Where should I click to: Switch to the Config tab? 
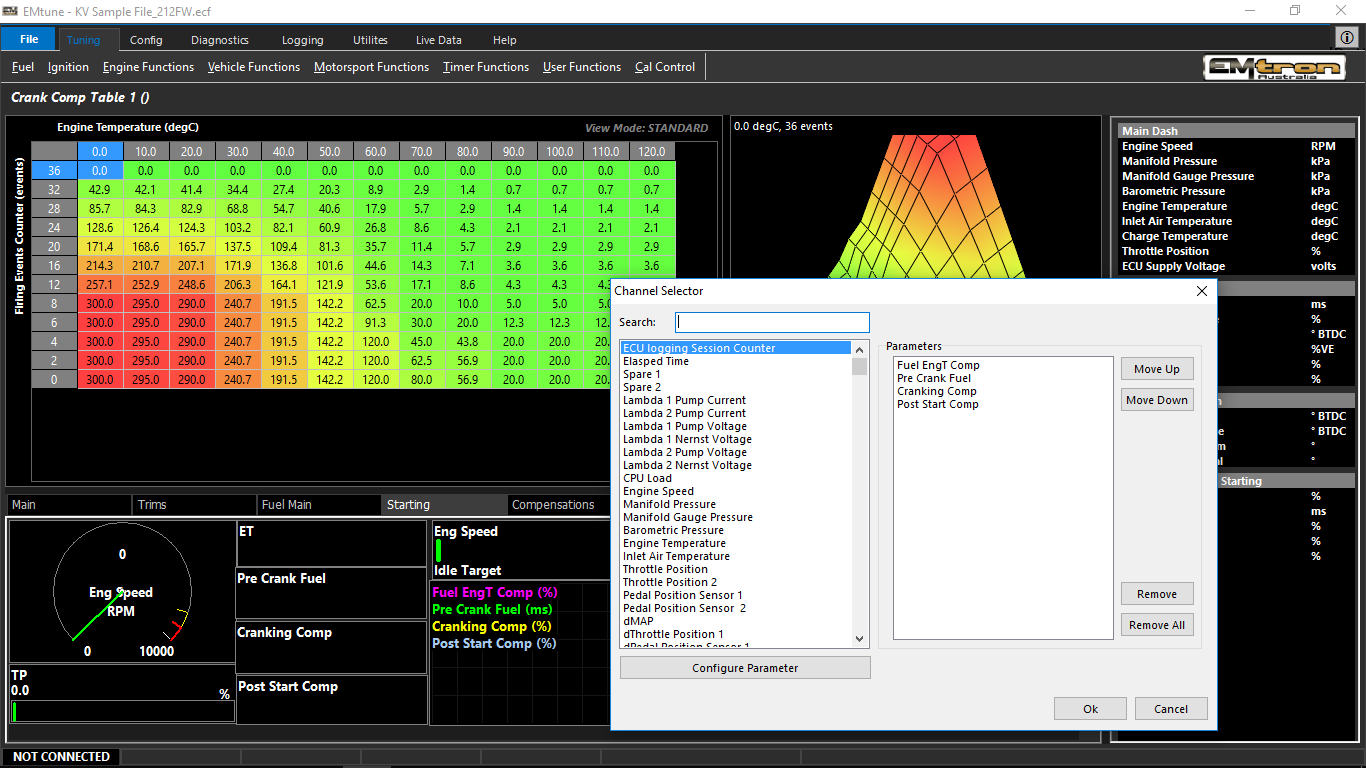click(x=146, y=40)
